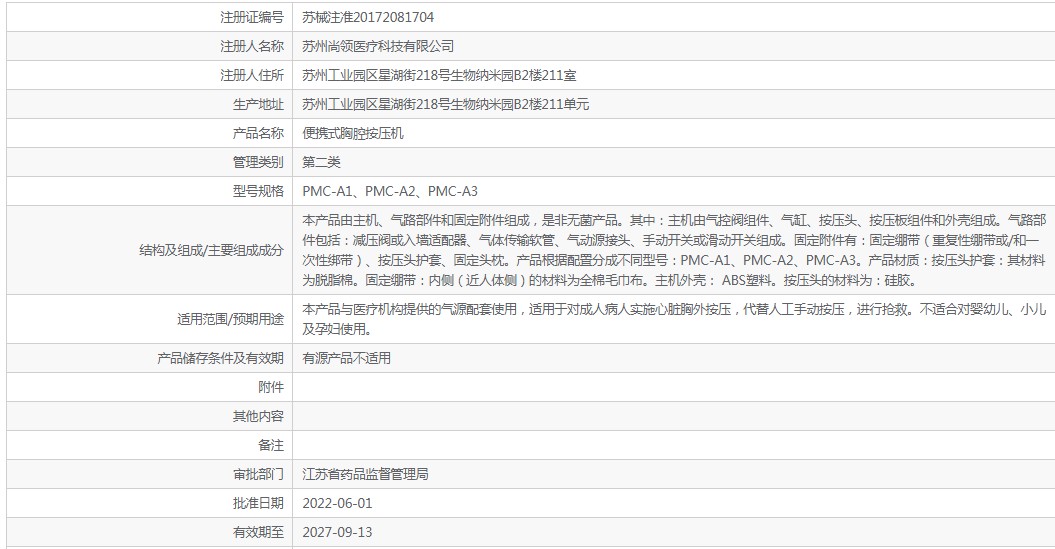The image size is (1055, 549).
Task: Click the paragraph starting 本产品由主机
Action: [674, 250]
